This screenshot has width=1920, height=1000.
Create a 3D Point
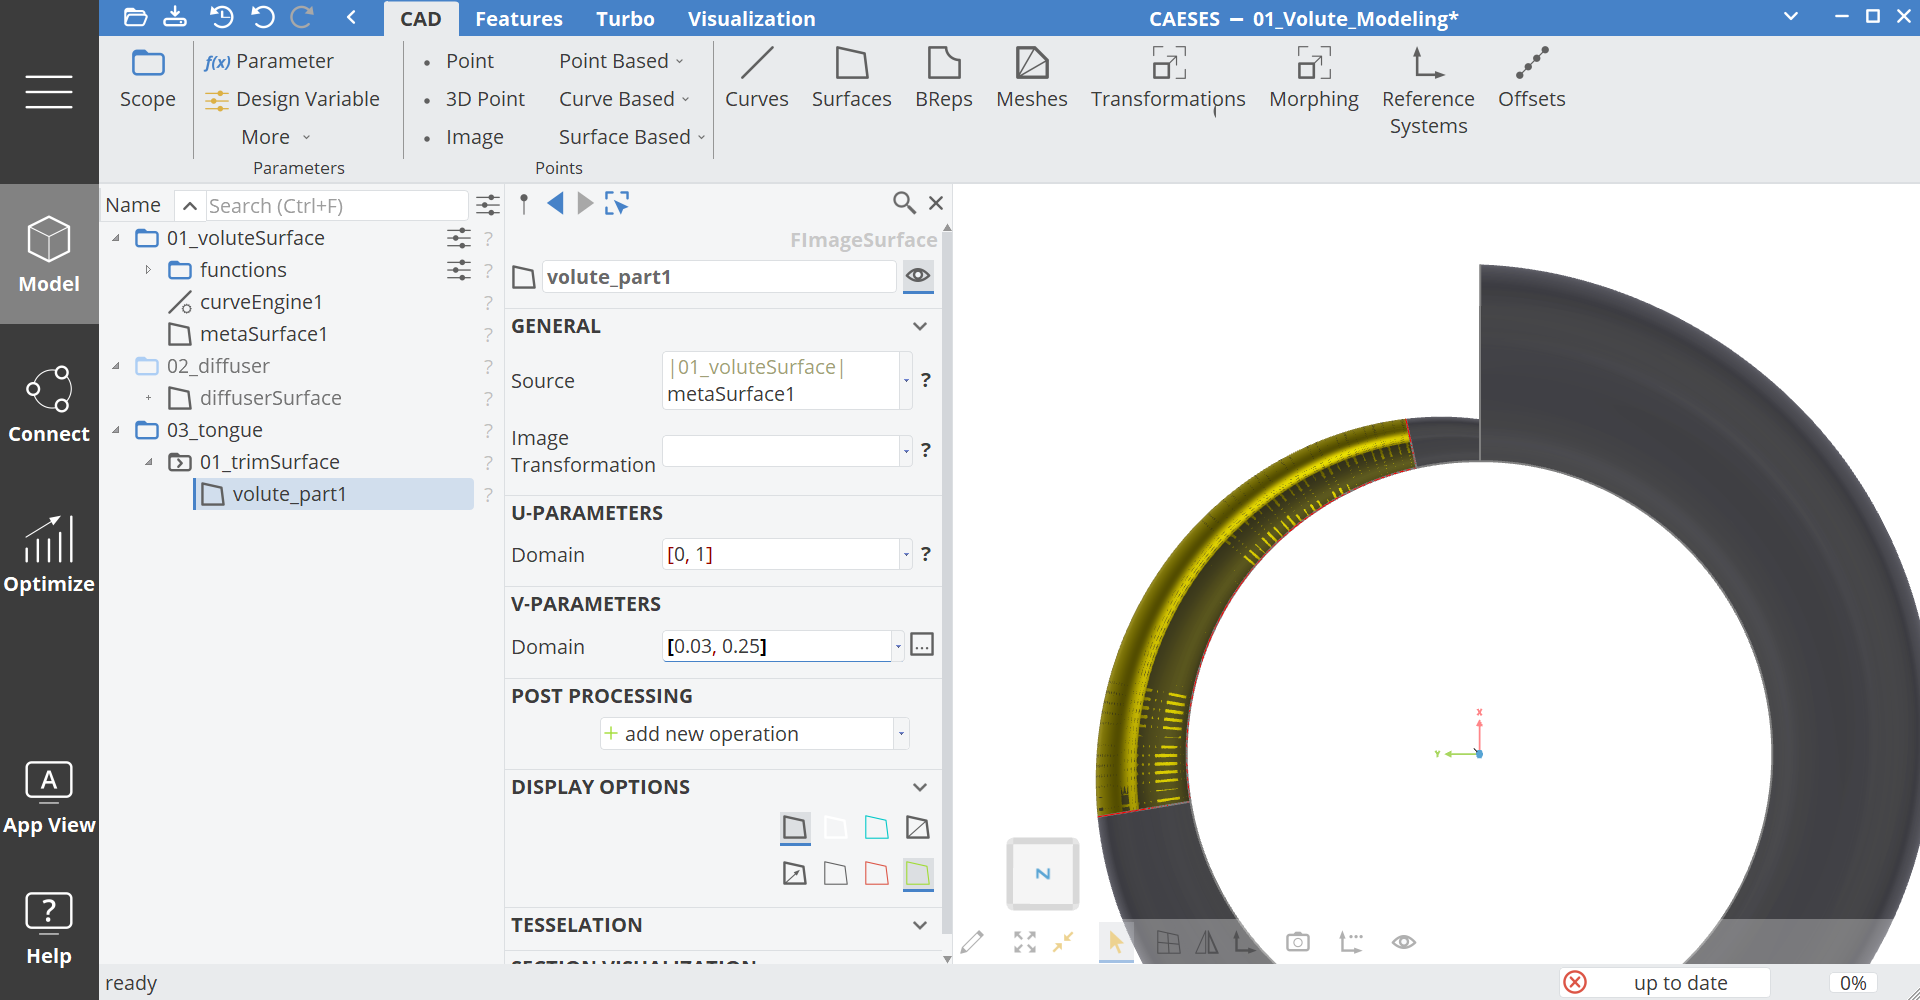[x=475, y=99]
